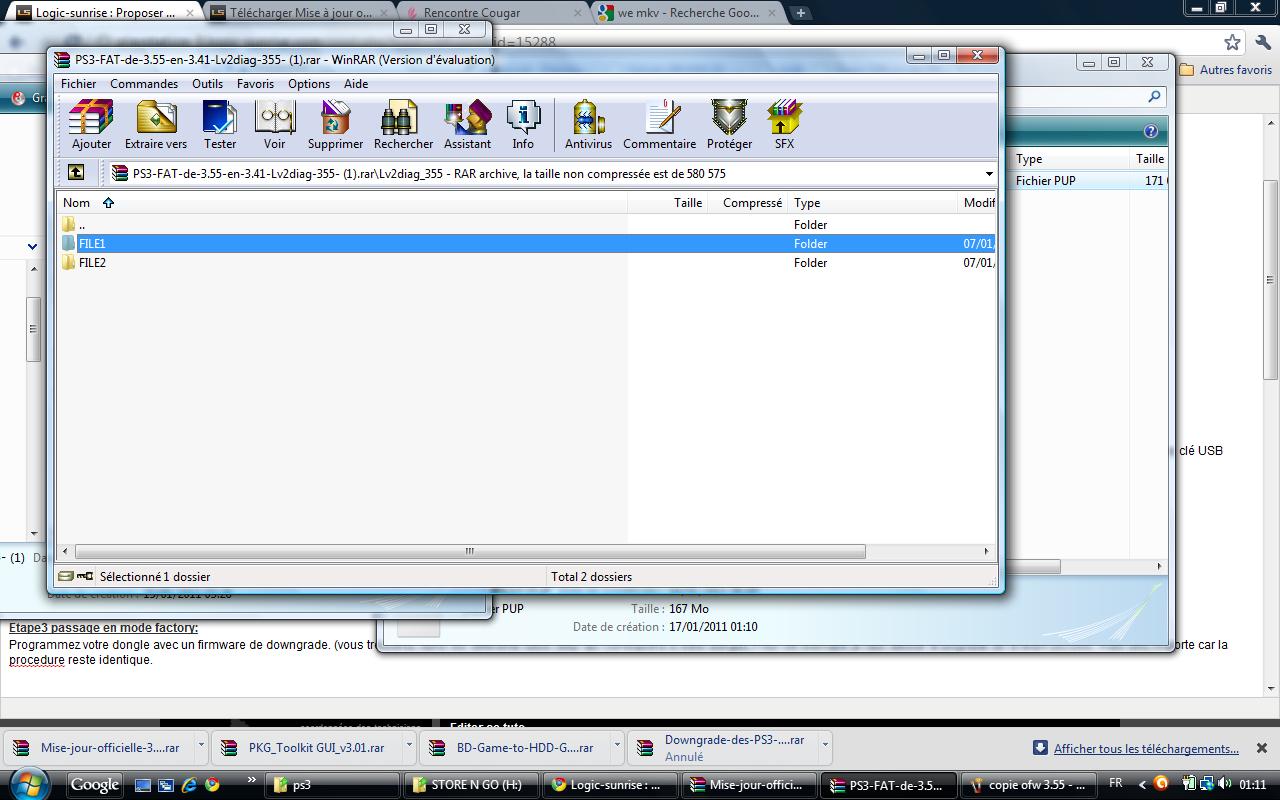Open the Autres favoris bookmarks folder
This screenshot has height=800, width=1280.
[1226, 70]
